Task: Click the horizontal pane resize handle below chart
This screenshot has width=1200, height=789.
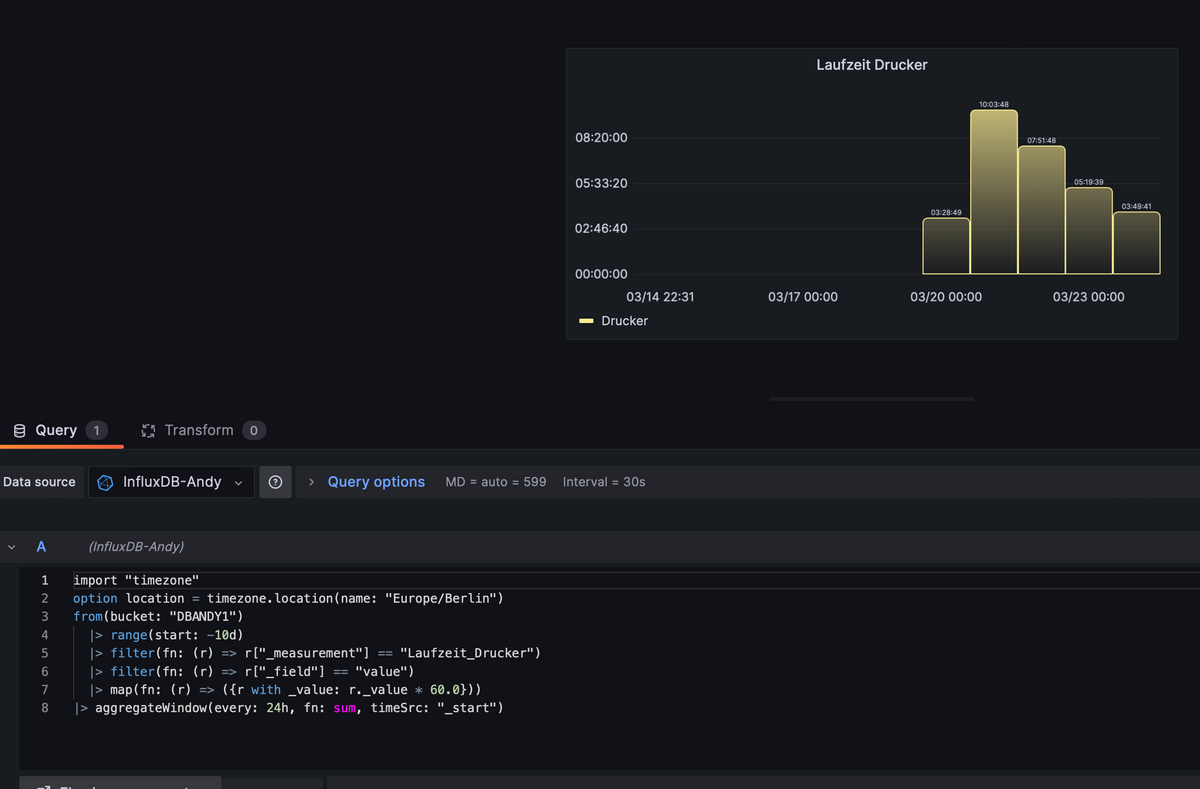Action: (872, 399)
